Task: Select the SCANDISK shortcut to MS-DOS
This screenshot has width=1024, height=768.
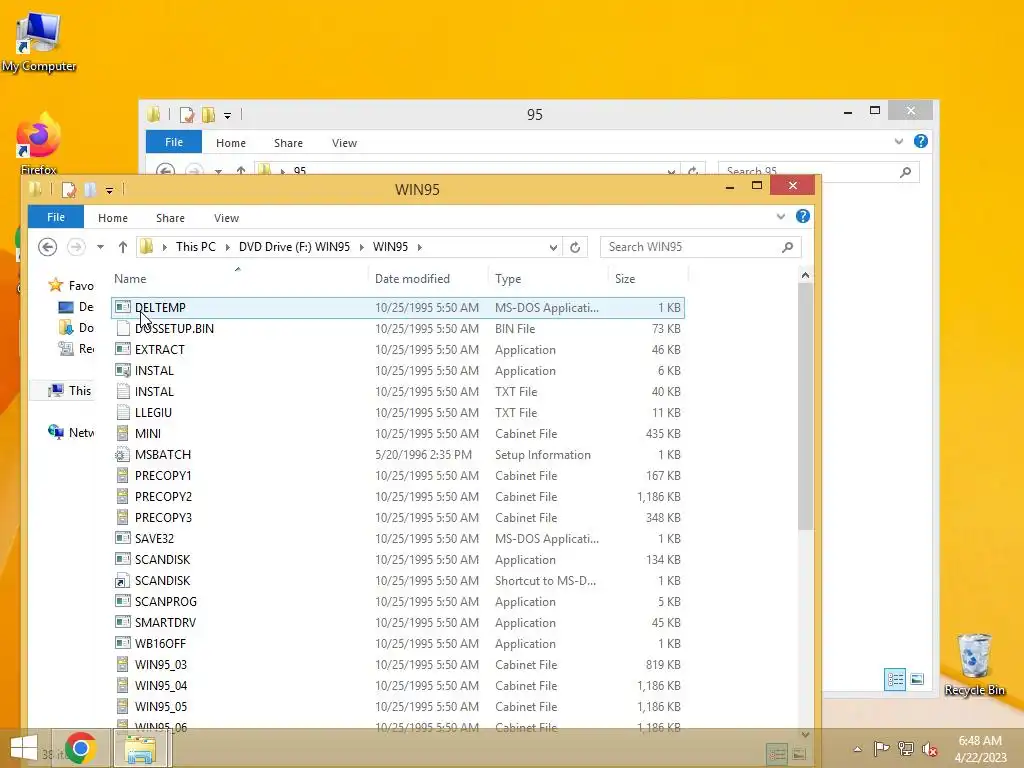Action: pos(398,581)
